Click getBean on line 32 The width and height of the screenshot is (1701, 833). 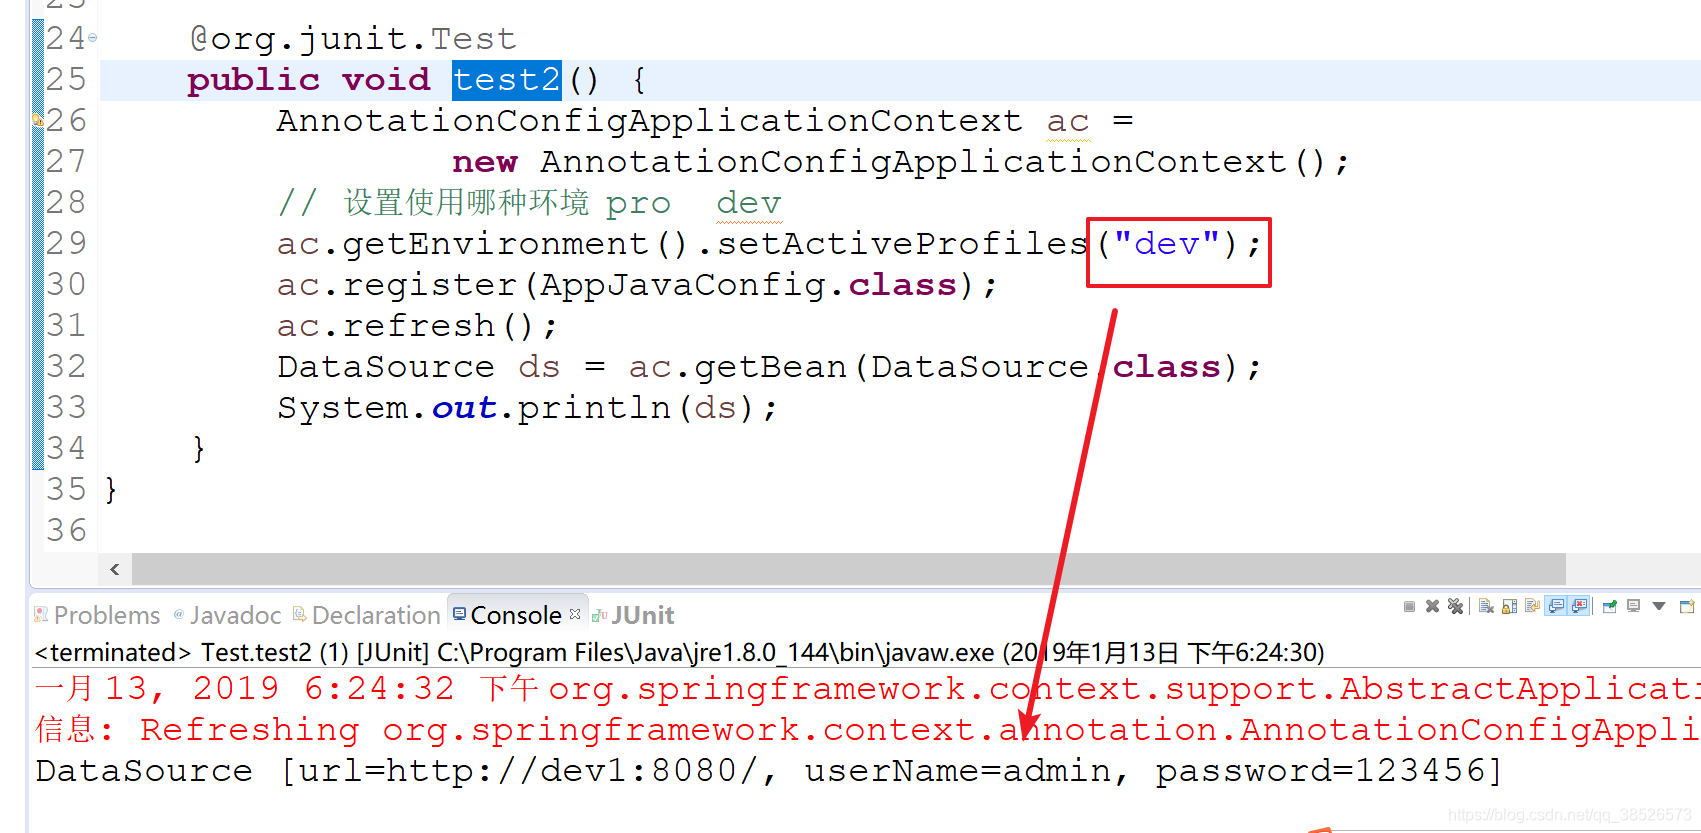770,367
